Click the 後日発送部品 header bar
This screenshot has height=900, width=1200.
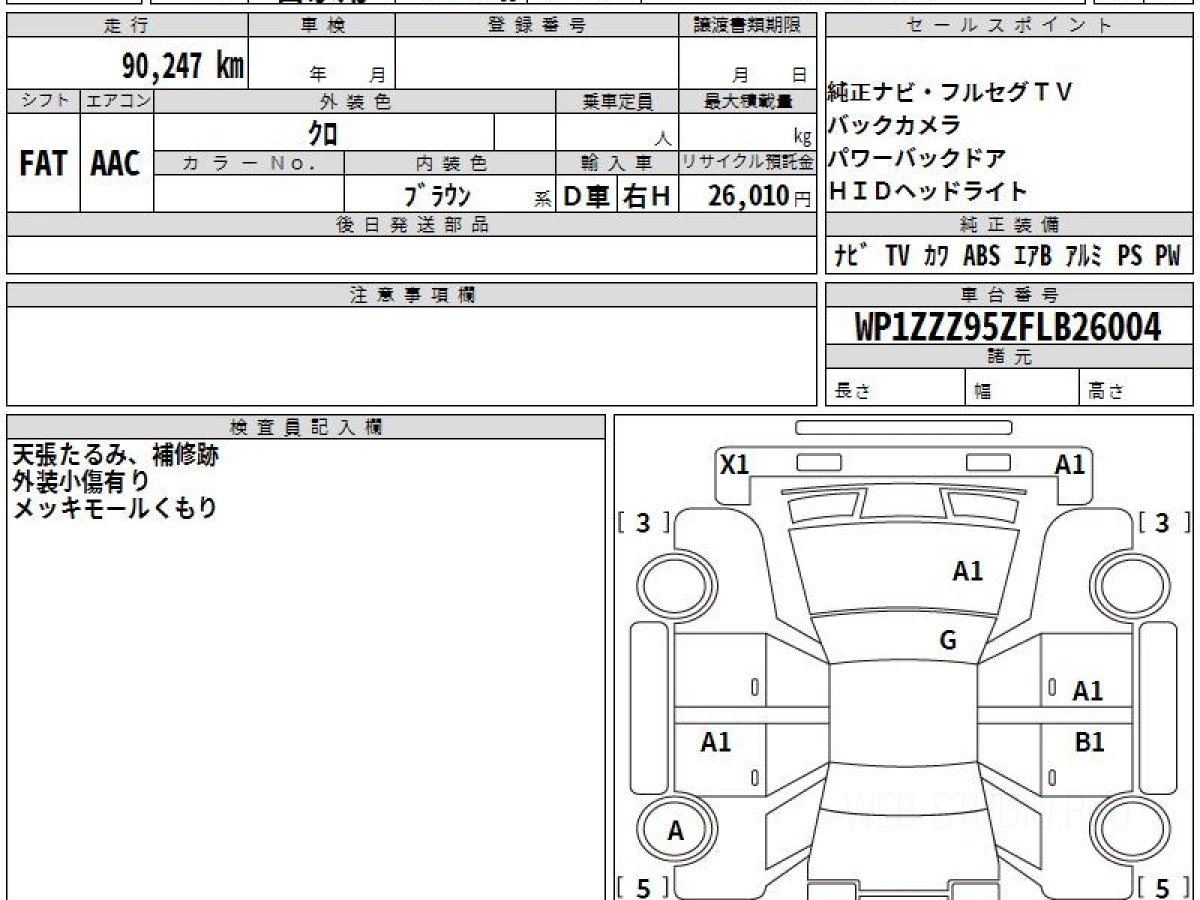click(x=412, y=225)
